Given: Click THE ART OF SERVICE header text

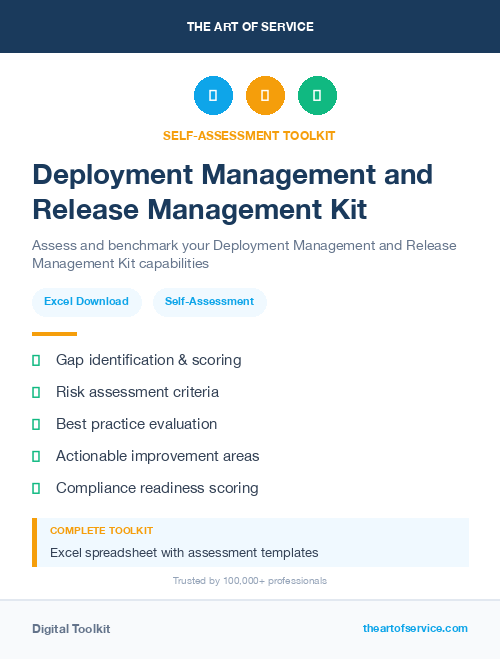Looking at the screenshot, I should pos(250,27).
